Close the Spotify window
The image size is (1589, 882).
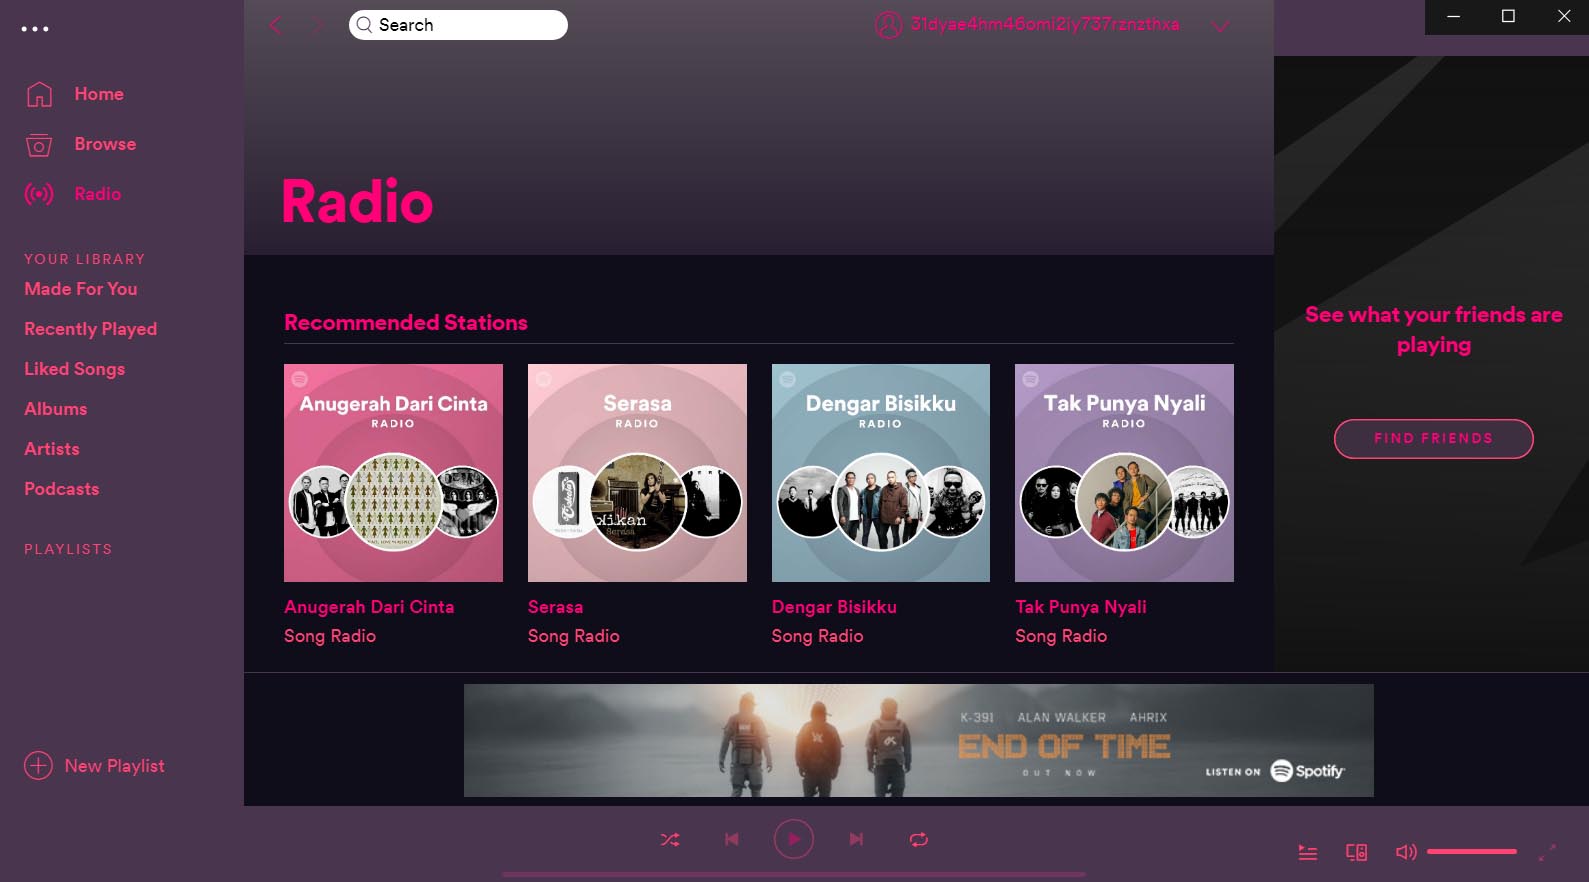(1564, 17)
